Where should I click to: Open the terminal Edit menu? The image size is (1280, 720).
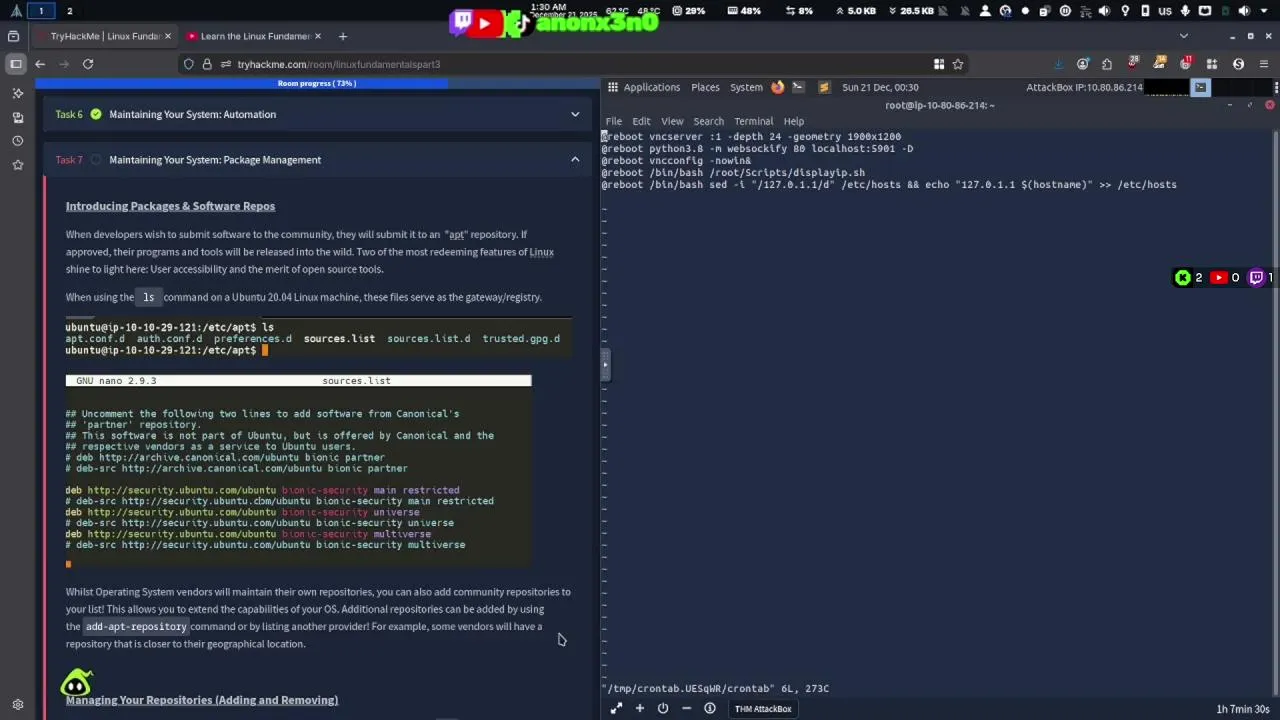tap(641, 121)
